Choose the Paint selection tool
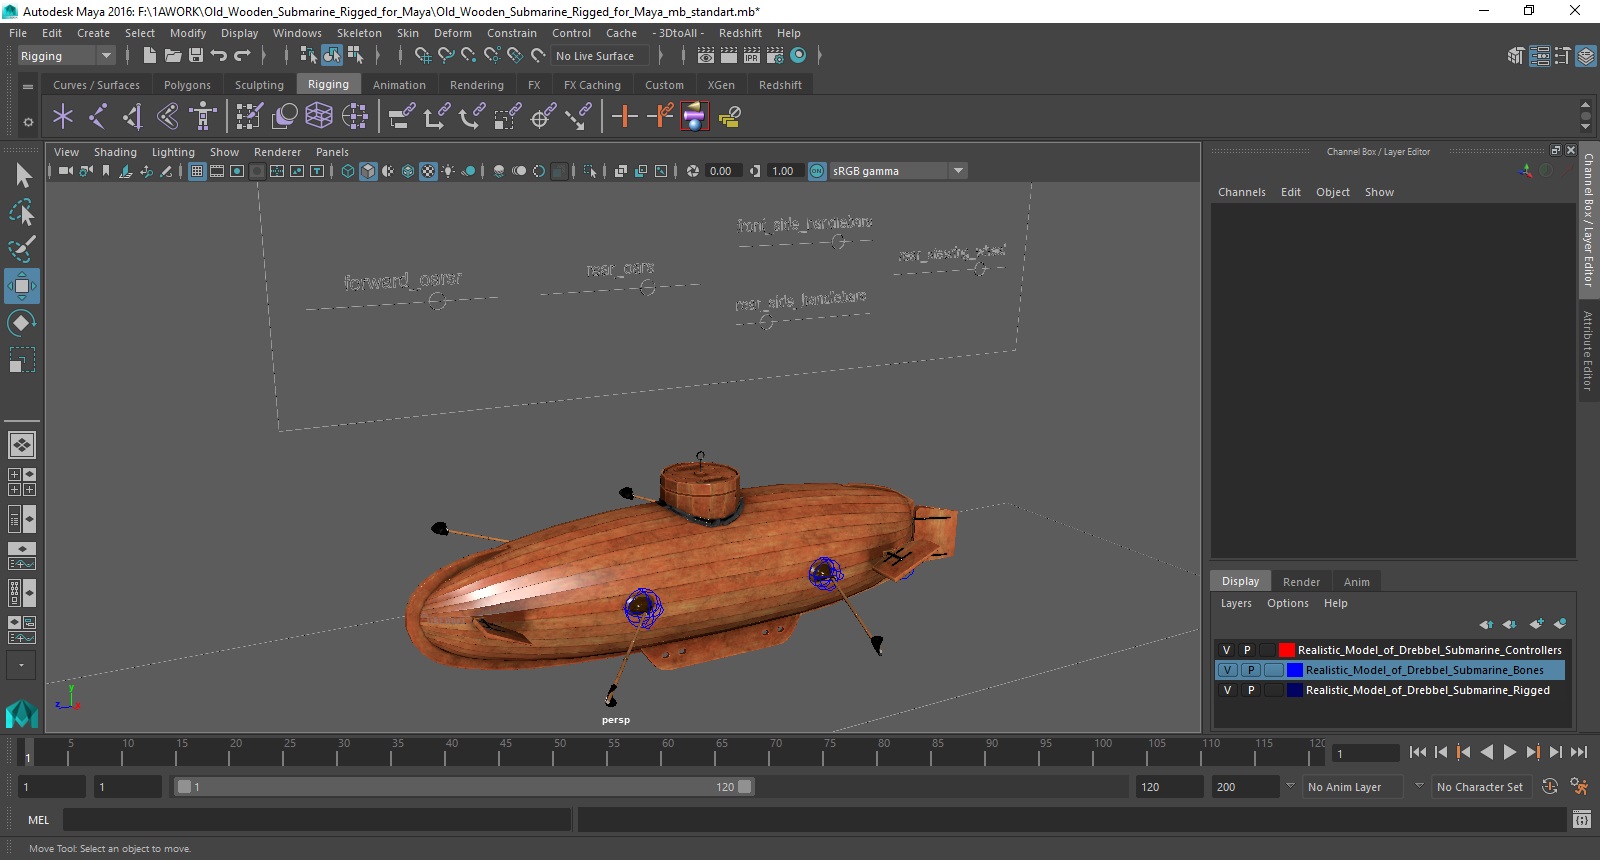The height and width of the screenshot is (860, 1600). point(22,248)
